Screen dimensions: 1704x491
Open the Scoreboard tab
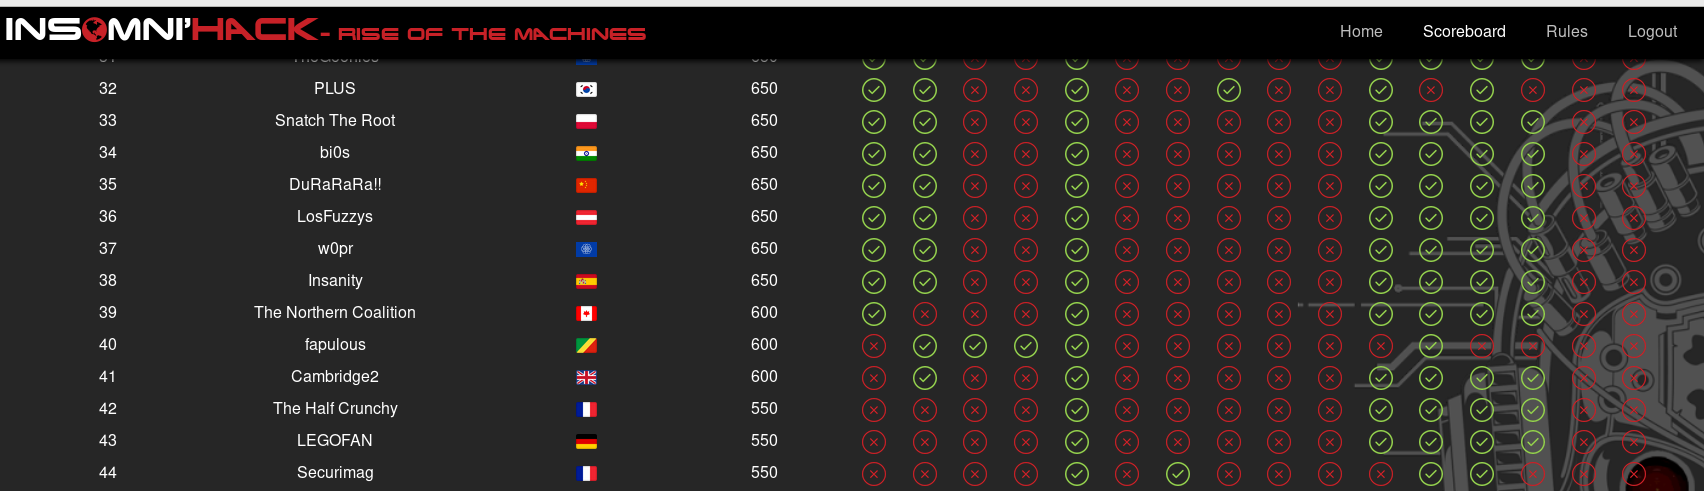point(1464,32)
